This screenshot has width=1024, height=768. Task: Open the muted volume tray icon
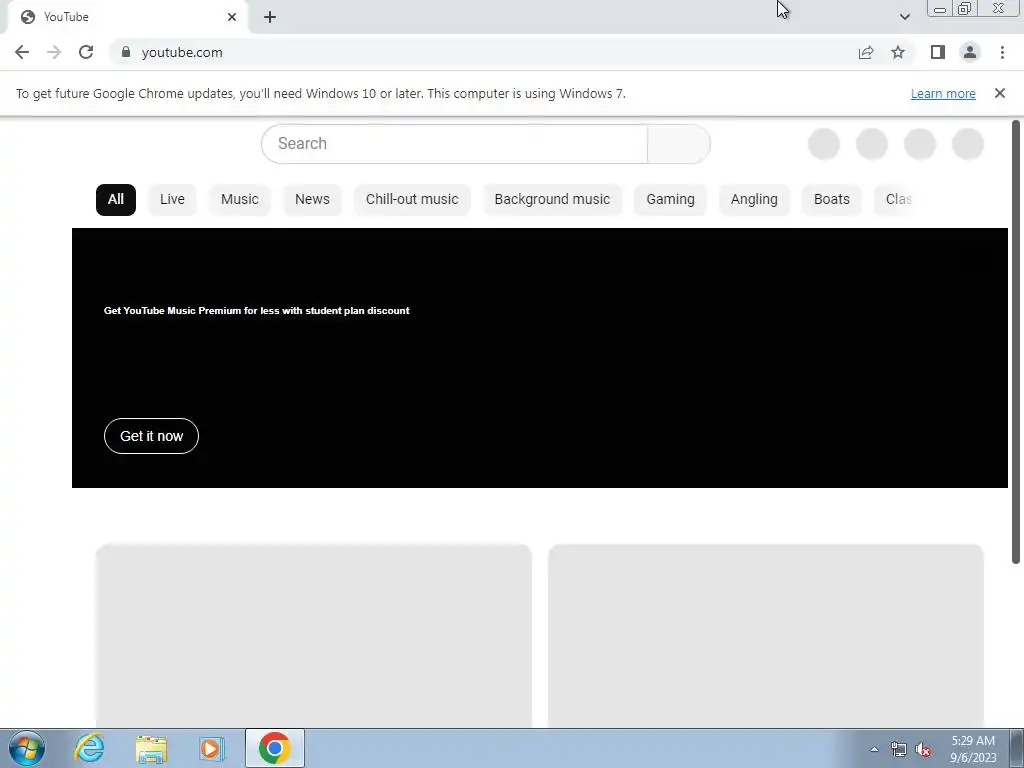[923, 750]
